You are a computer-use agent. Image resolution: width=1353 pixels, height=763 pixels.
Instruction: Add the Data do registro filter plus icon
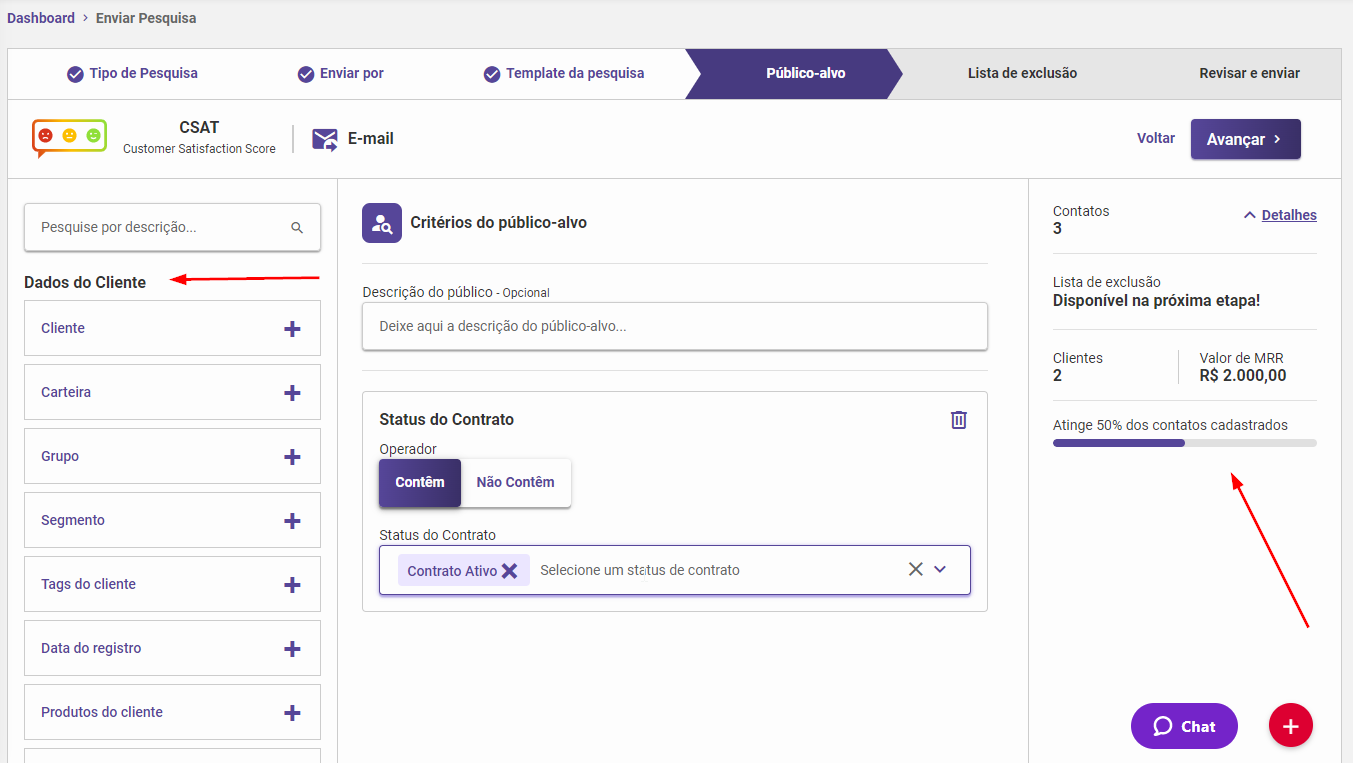pos(292,649)
